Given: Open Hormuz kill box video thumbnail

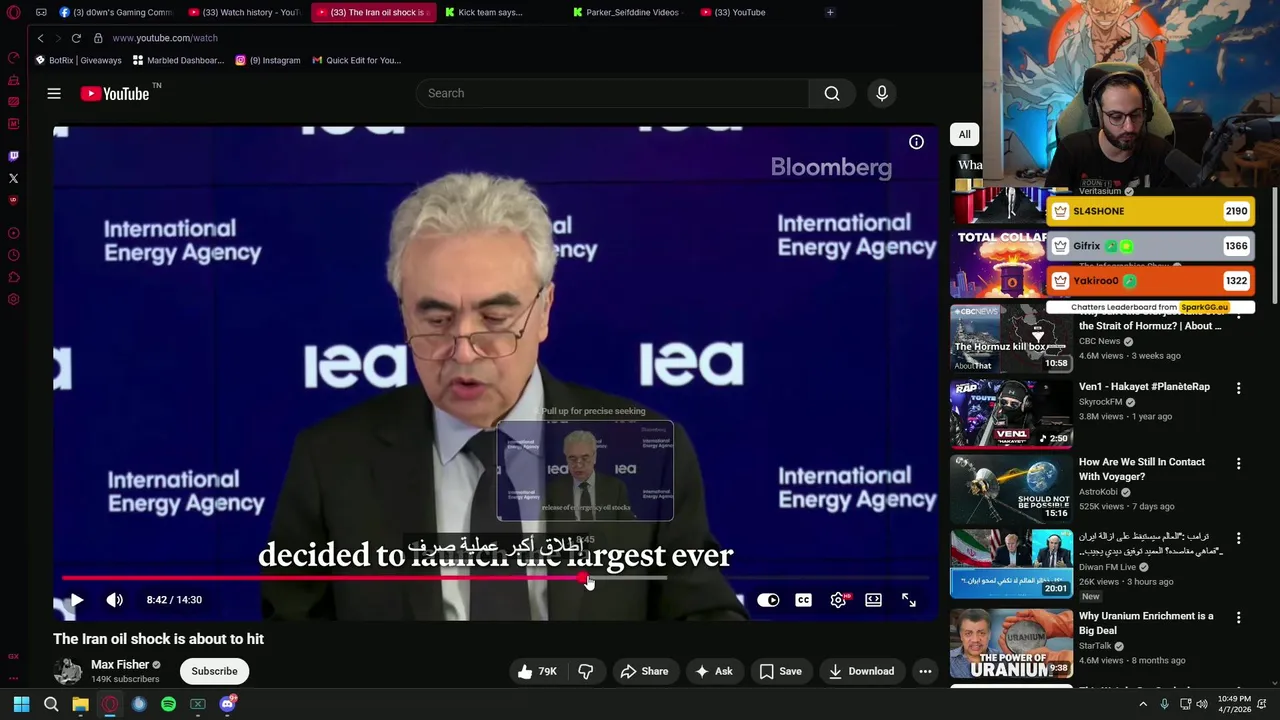Looking at the screenshot, I should [1011, 337].
